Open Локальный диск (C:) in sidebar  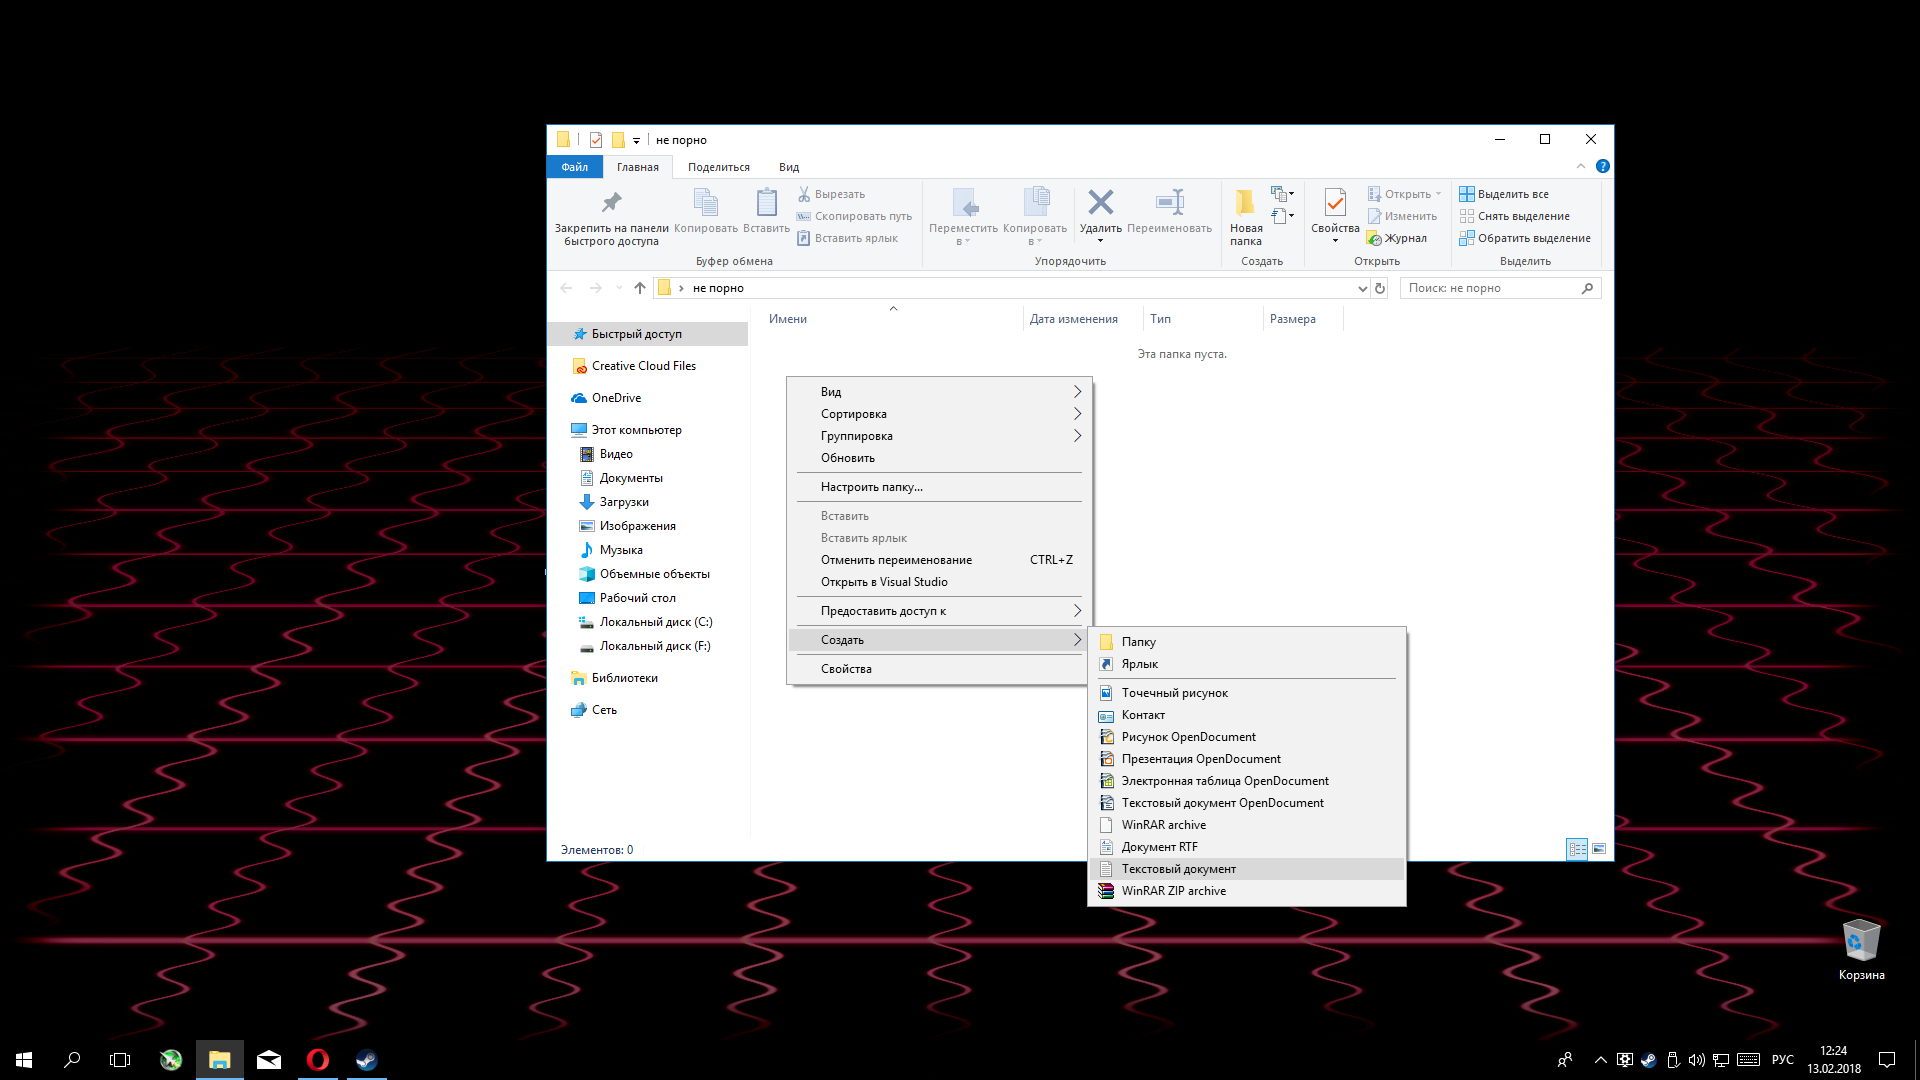point(648,622)
